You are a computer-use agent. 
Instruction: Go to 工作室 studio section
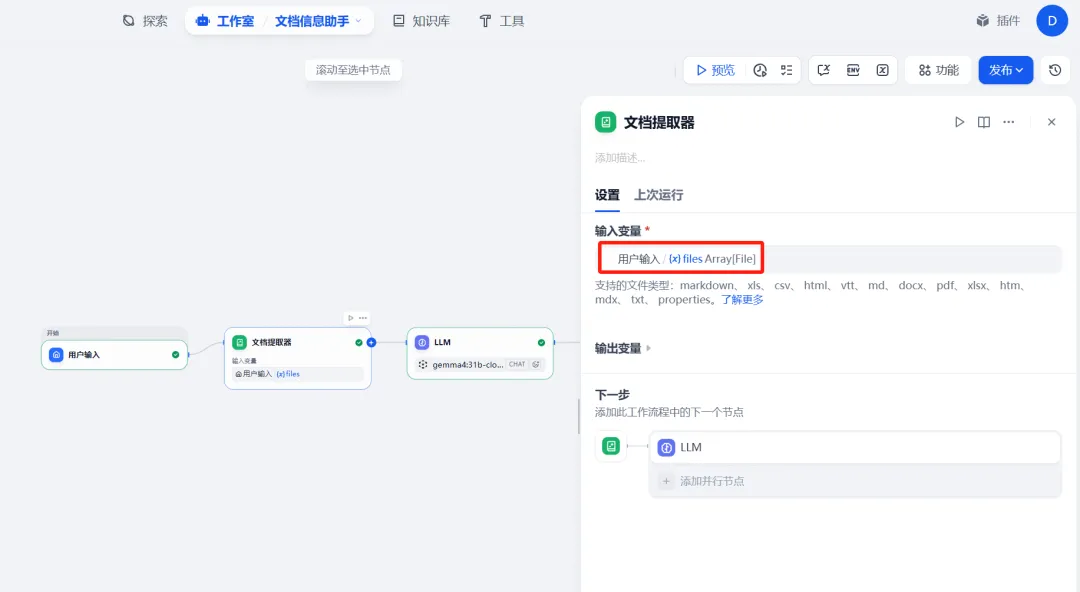225,21
